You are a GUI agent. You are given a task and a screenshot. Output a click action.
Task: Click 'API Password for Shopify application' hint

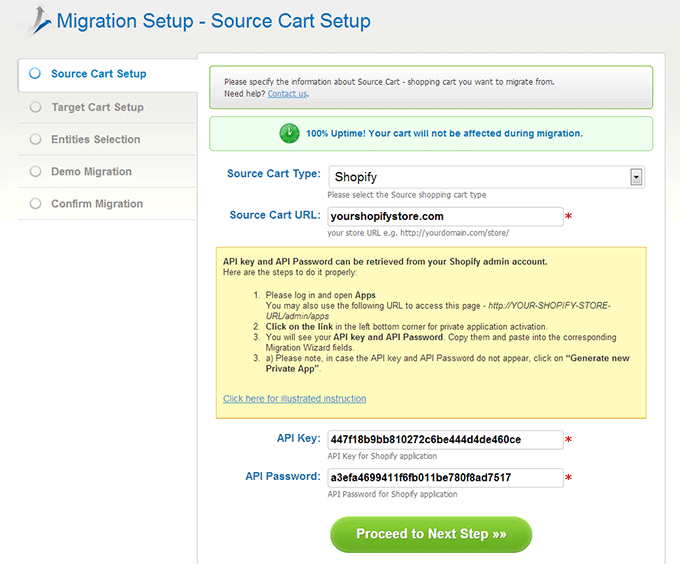392,494
